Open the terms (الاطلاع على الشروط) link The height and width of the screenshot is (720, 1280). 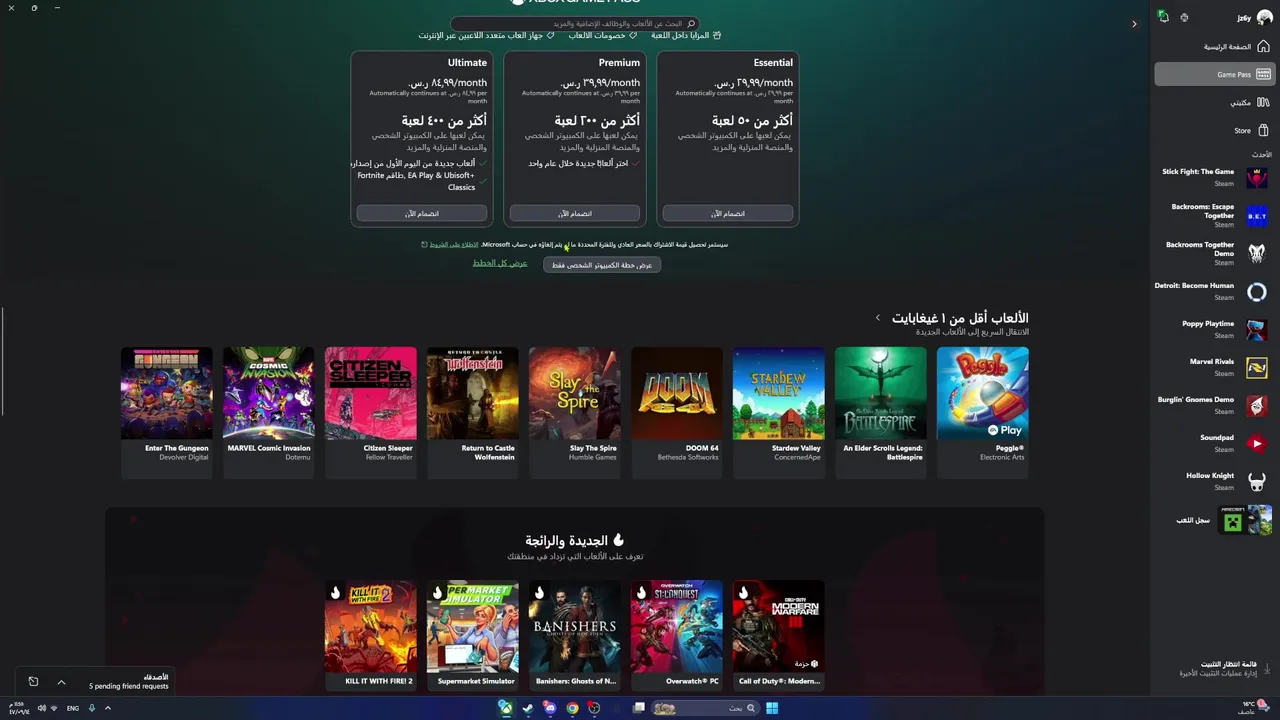454,244
